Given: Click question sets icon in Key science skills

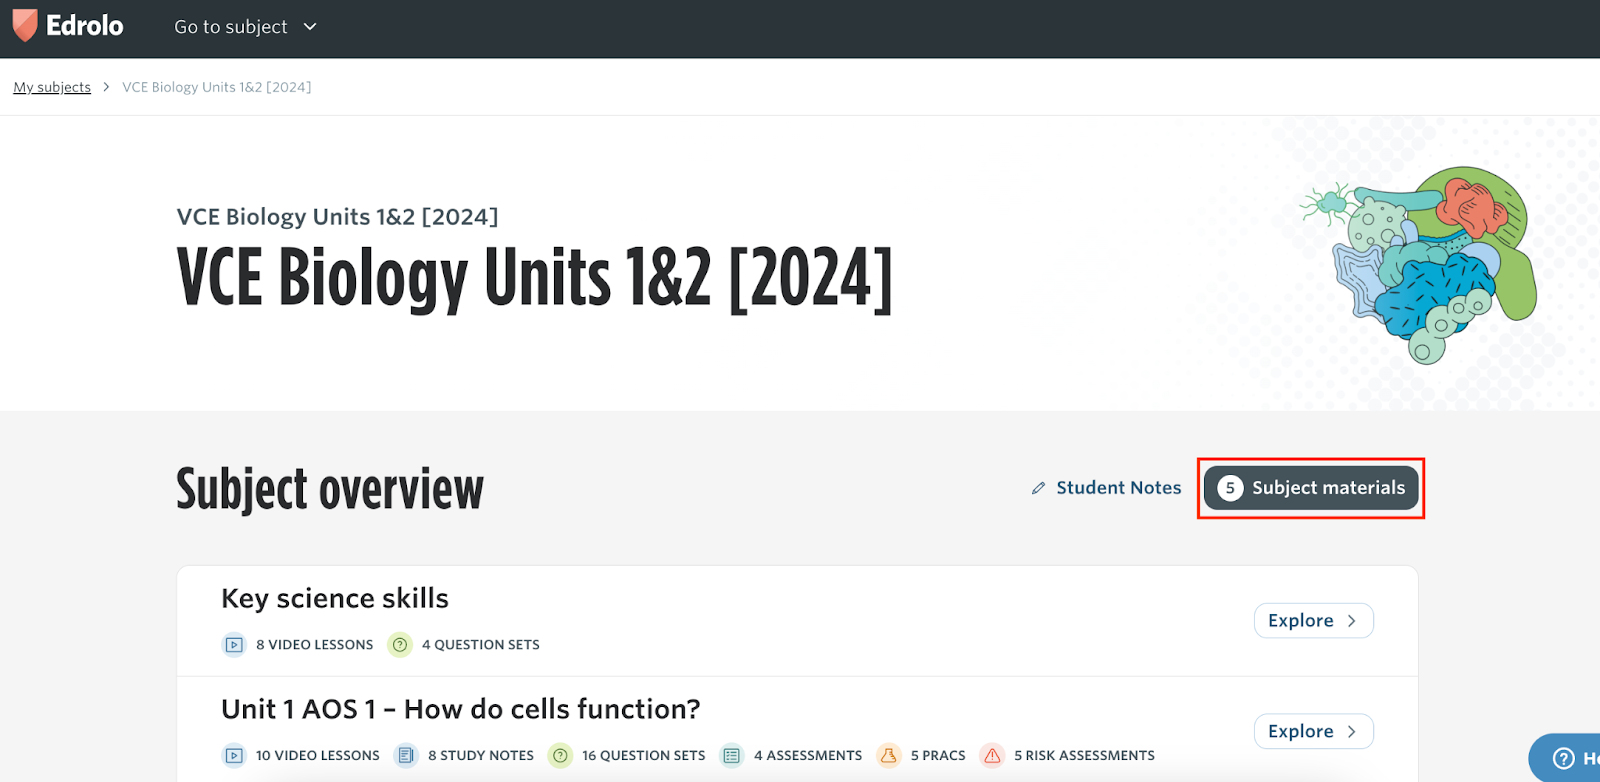Looking at the screenshot, I should point(400,645).
